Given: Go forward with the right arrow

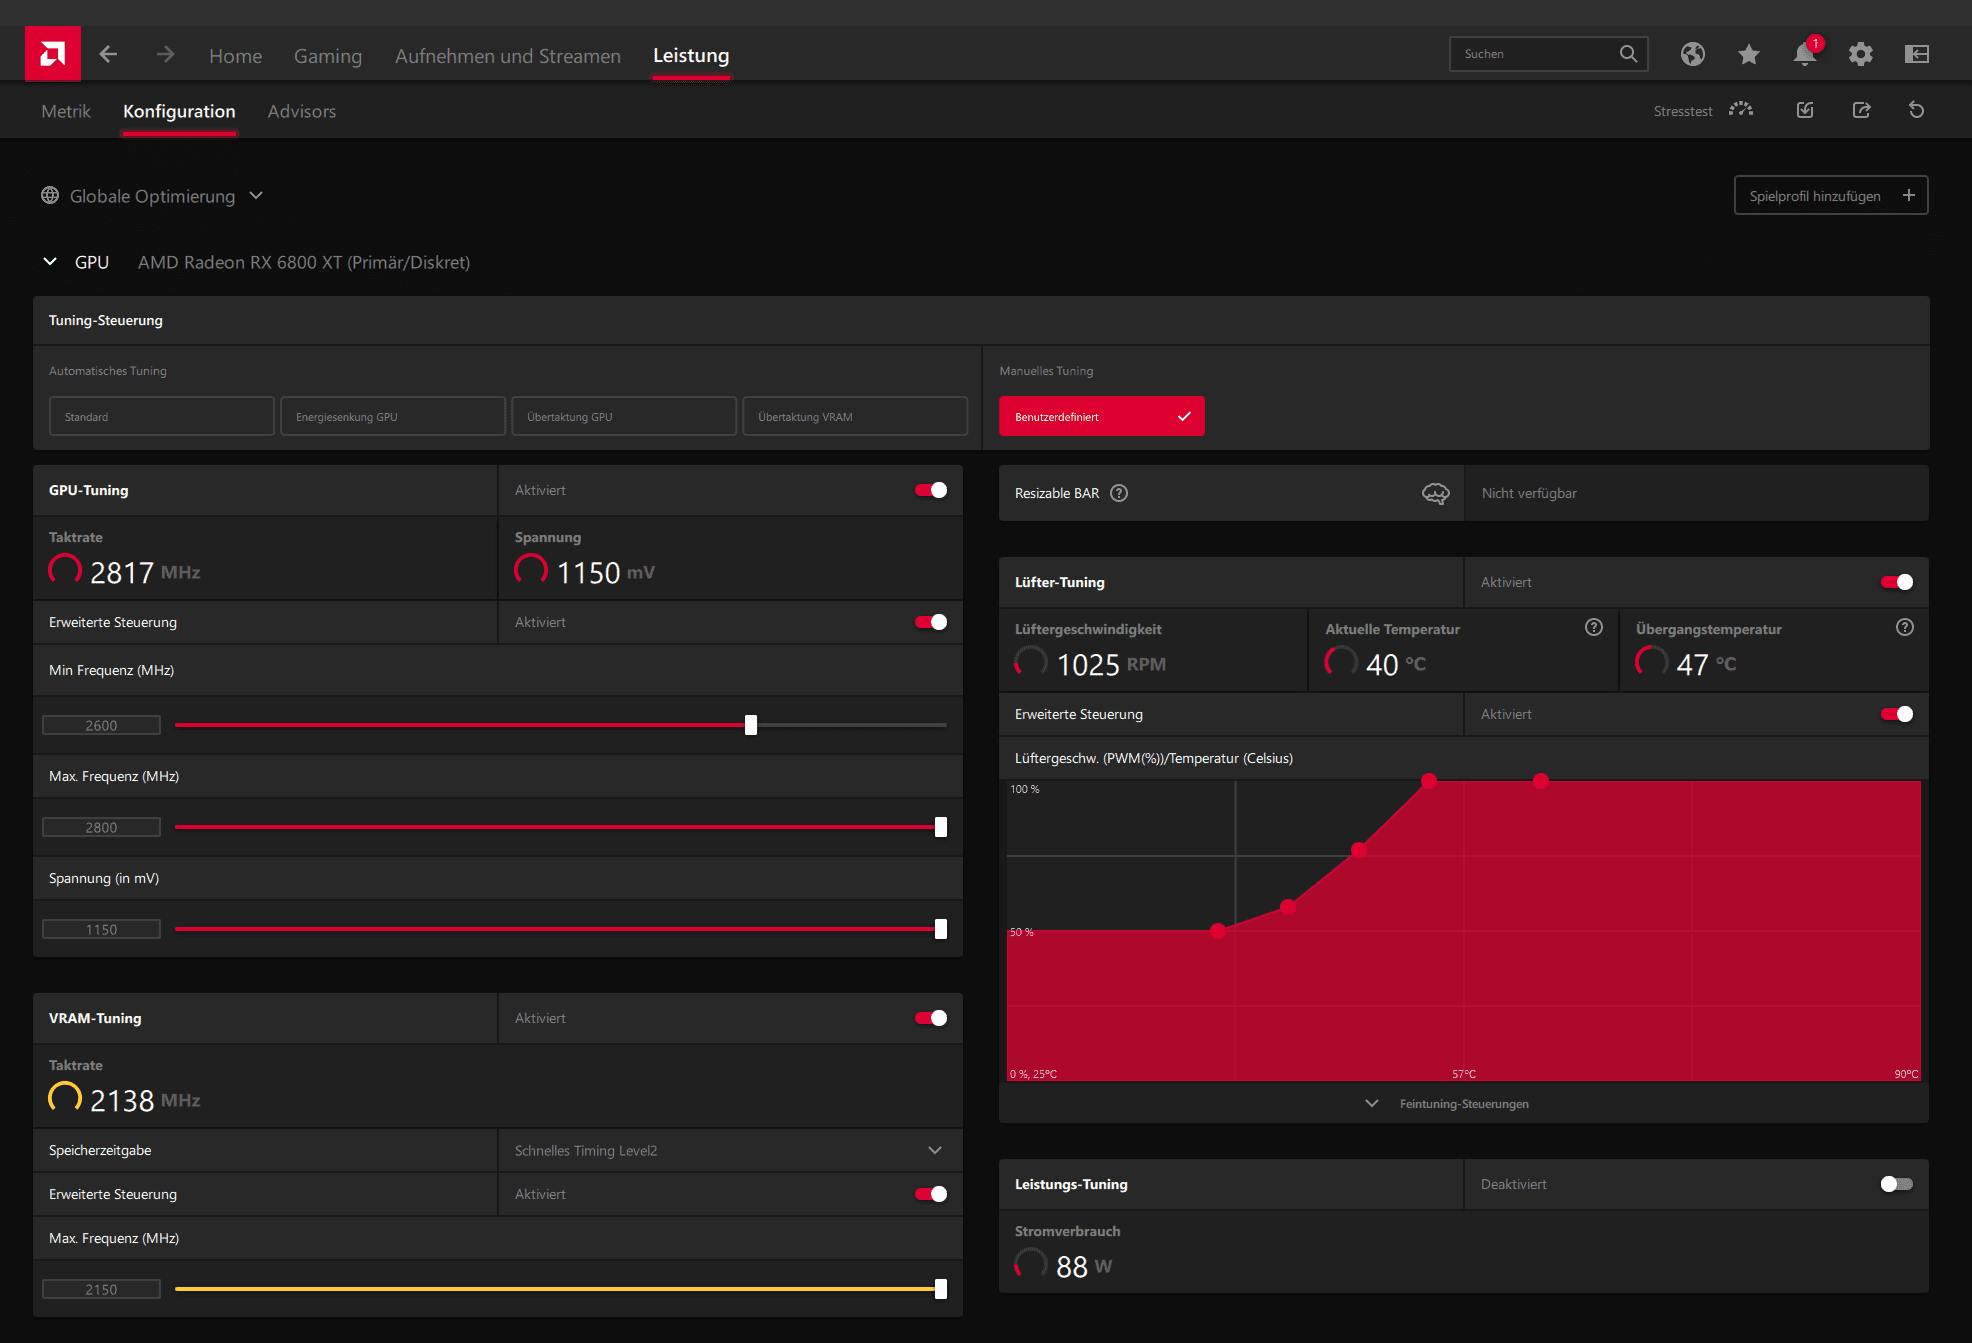Looking at the screenshot, I should tap(166, 54).
